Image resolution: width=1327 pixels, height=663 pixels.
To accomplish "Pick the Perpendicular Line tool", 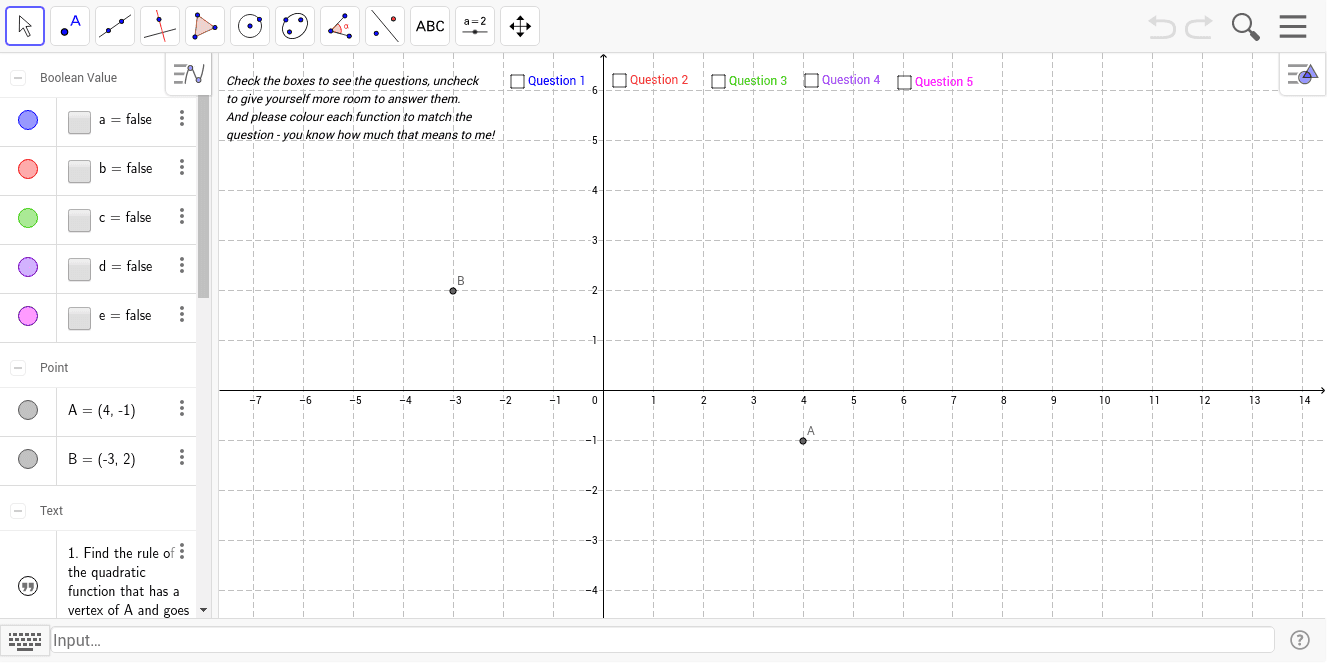I will (160, 26).
